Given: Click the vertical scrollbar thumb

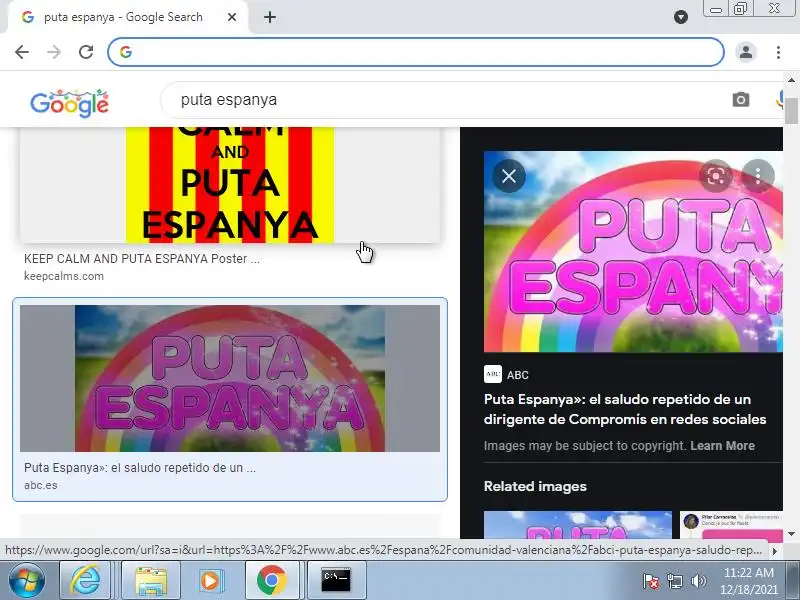Looking at the screenshot, I should tap(791, 111).
